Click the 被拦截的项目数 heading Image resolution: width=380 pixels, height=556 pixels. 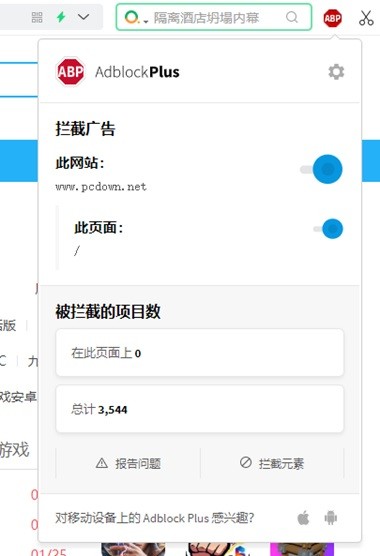[108, 312]
